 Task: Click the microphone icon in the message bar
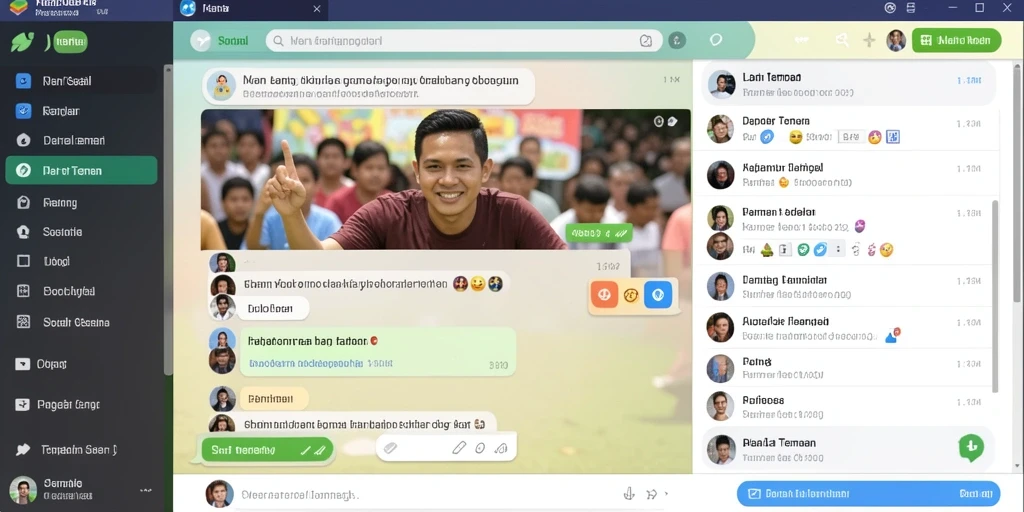tap(629, 494)
